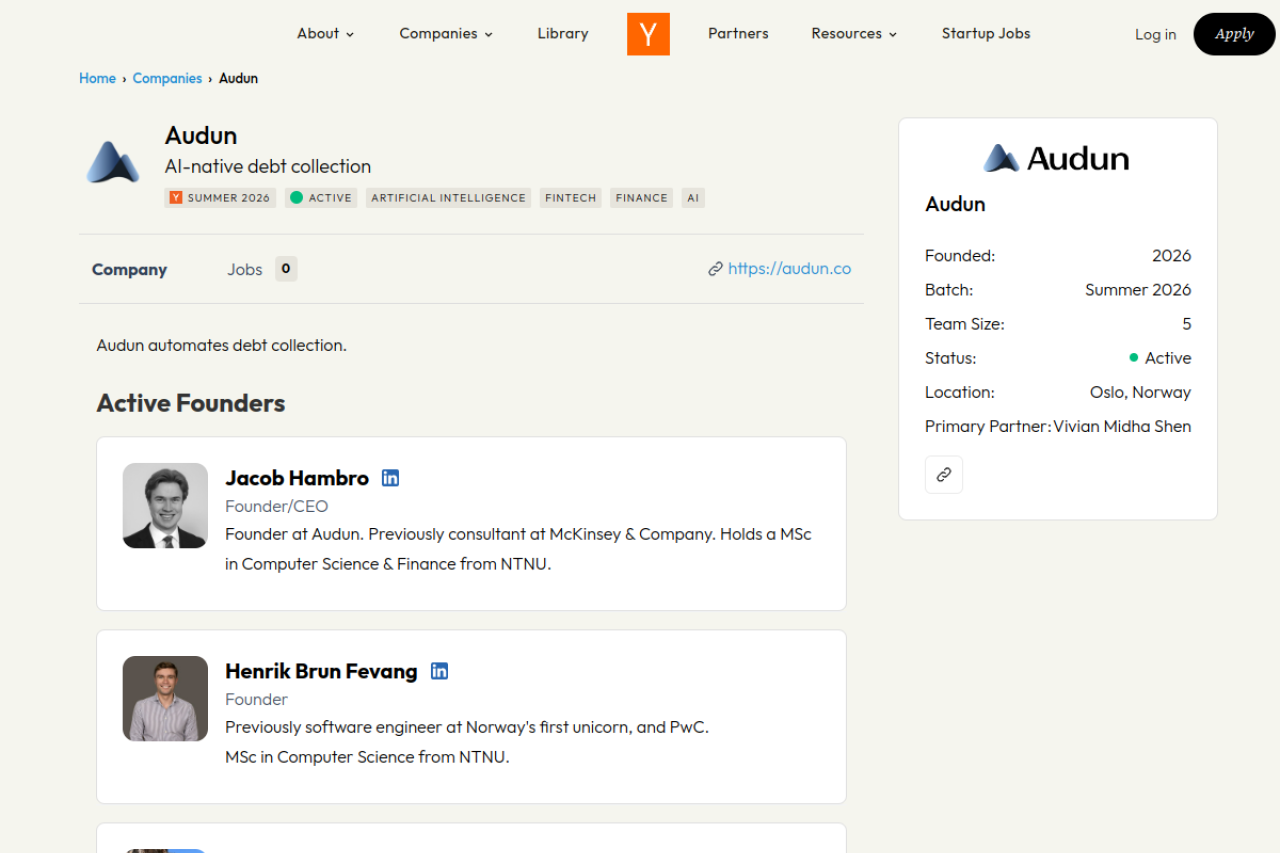Click the SUMMER 2026 batch tag

tap(220, 198)
